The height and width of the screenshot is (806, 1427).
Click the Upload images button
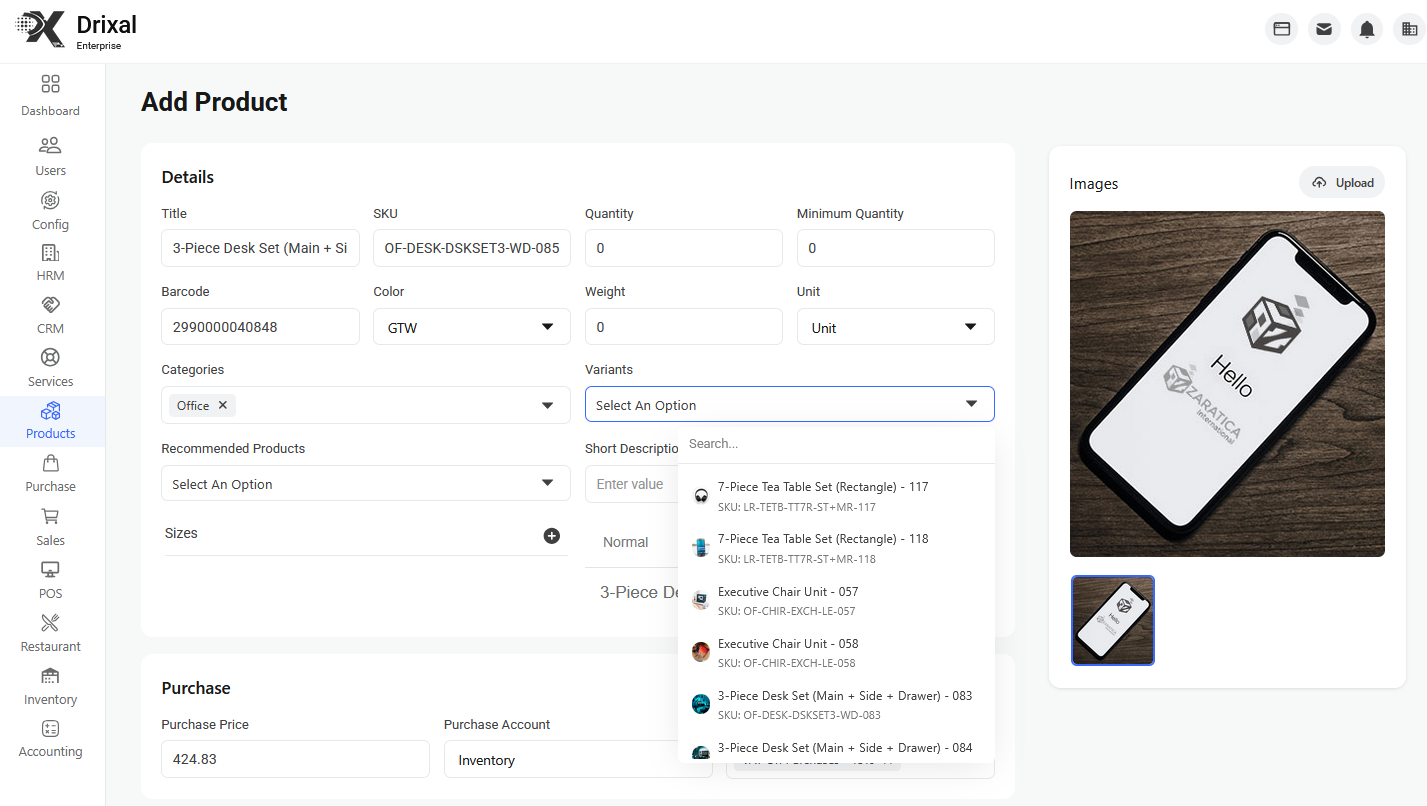[x=1342, y=183]
